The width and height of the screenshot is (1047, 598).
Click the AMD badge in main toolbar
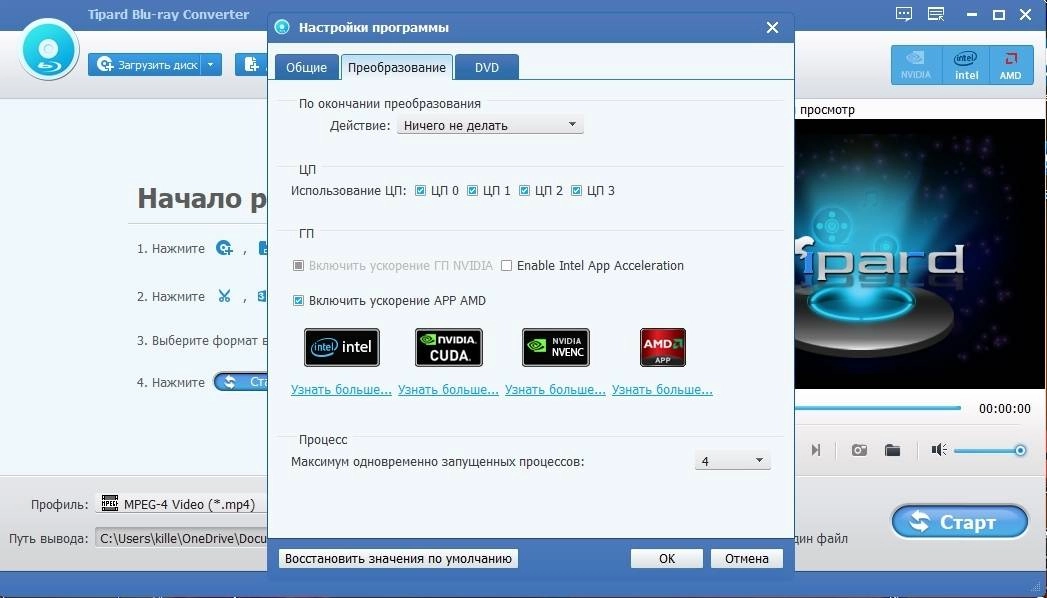pos(1010,65)
